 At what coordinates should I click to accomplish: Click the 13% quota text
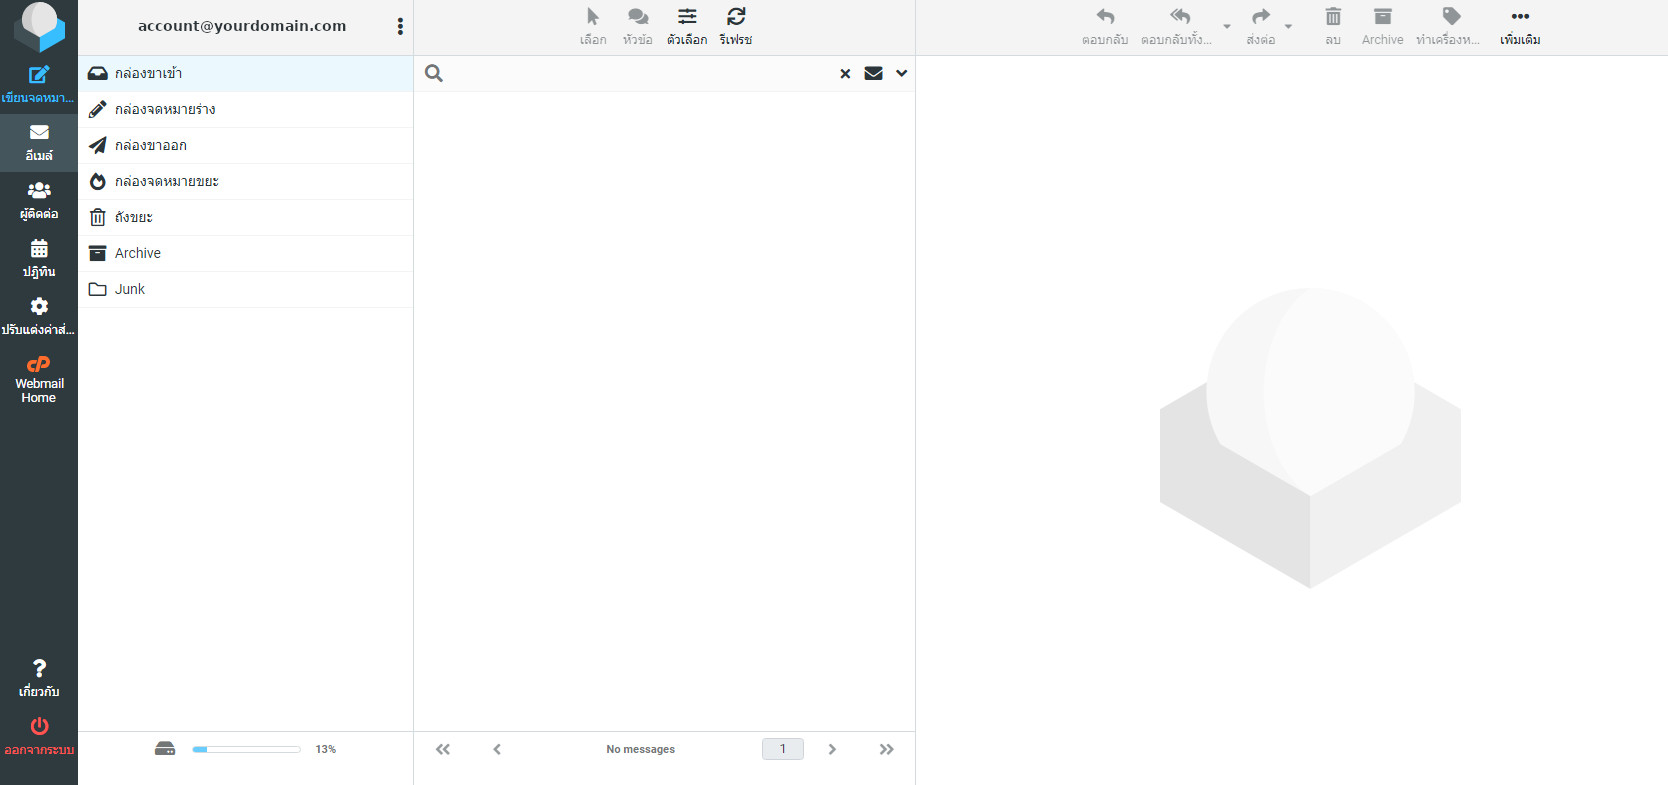[x=326, y=749]
